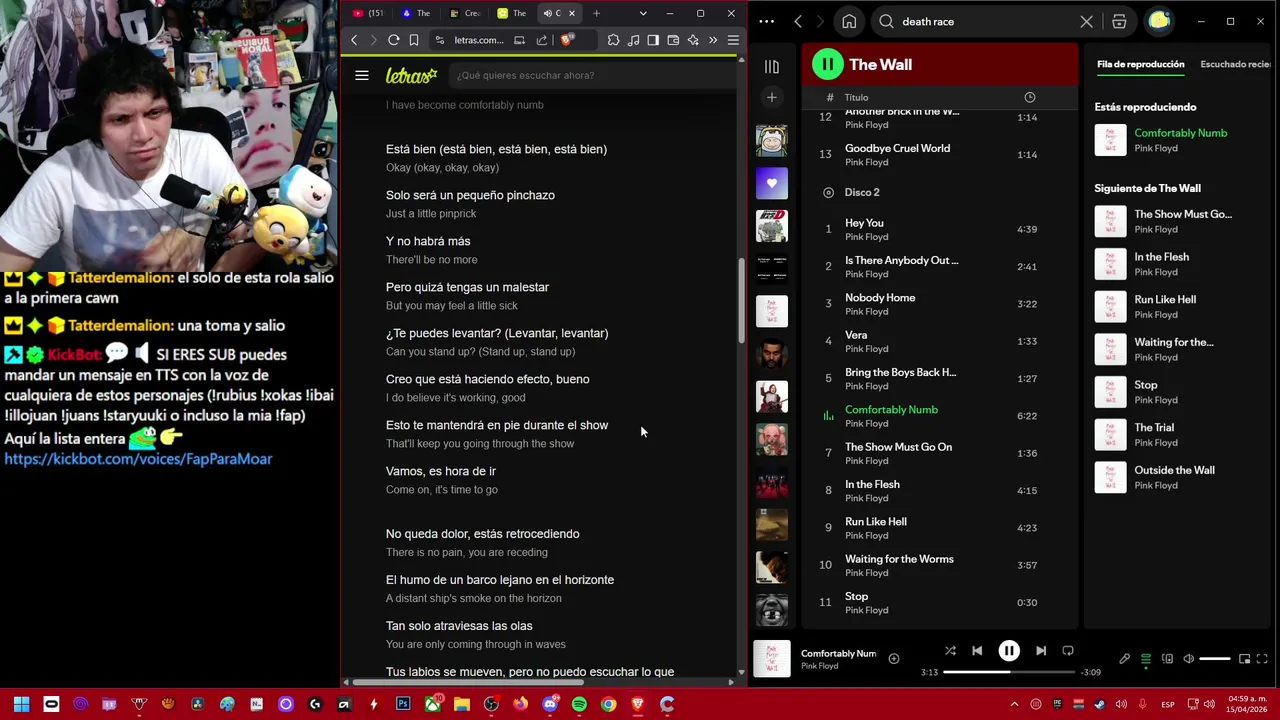Screen dimensions: 1280x720
Task: Open Spotify from taskbar
Action: pyautogui.click(x=579, y=704)
